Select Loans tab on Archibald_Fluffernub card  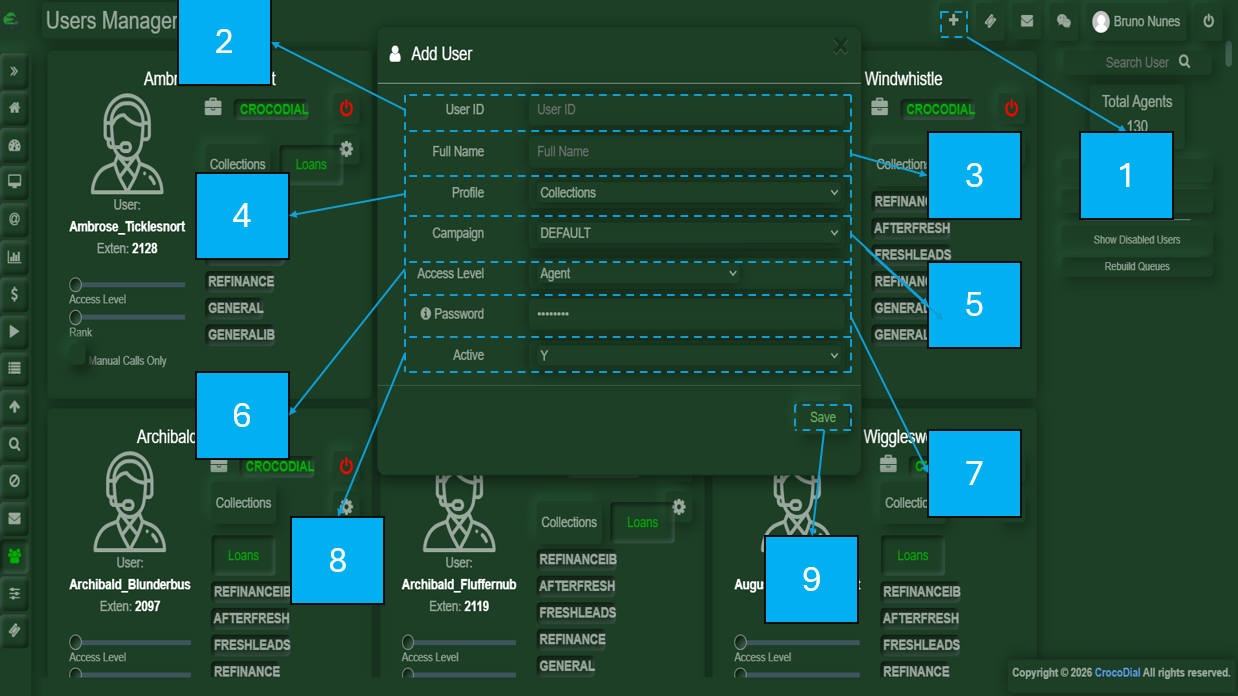click(x=642, y=522)
